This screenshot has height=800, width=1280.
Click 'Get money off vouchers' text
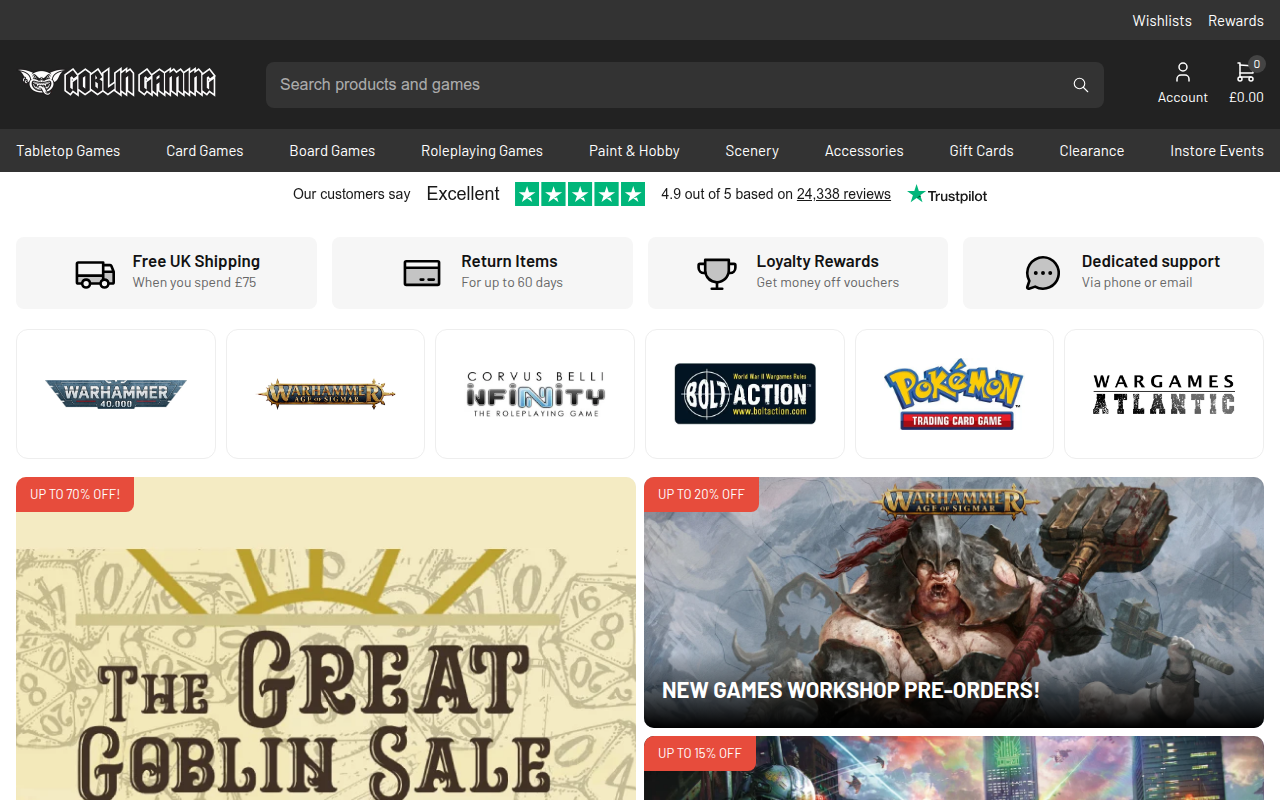point(828,283)
